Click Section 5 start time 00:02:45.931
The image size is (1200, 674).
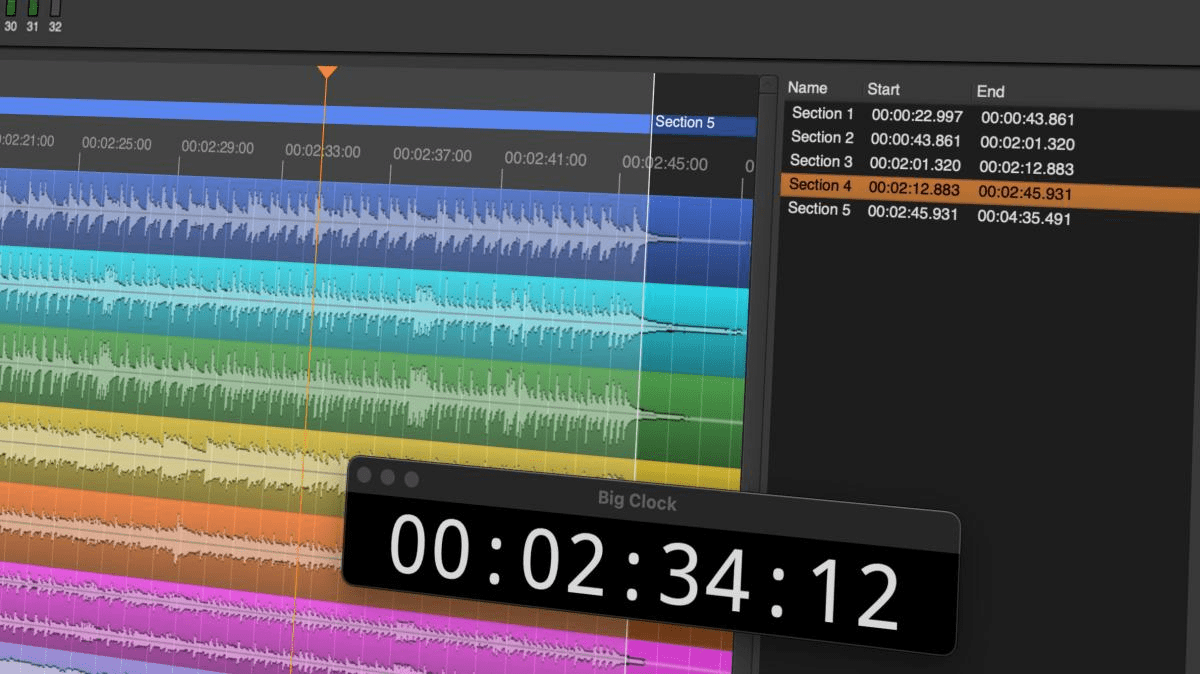pos(913,213)
